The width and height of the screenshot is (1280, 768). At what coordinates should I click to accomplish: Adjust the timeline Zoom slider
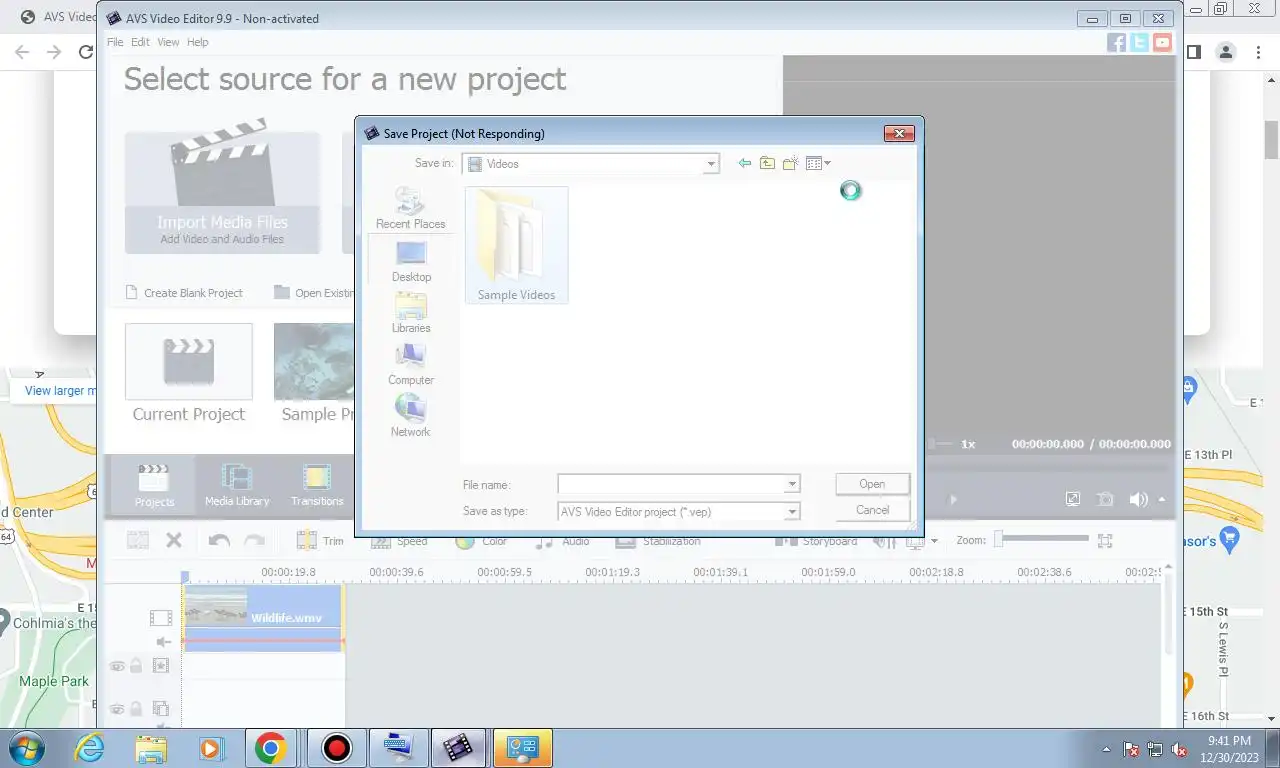[x=1041, y=539]
